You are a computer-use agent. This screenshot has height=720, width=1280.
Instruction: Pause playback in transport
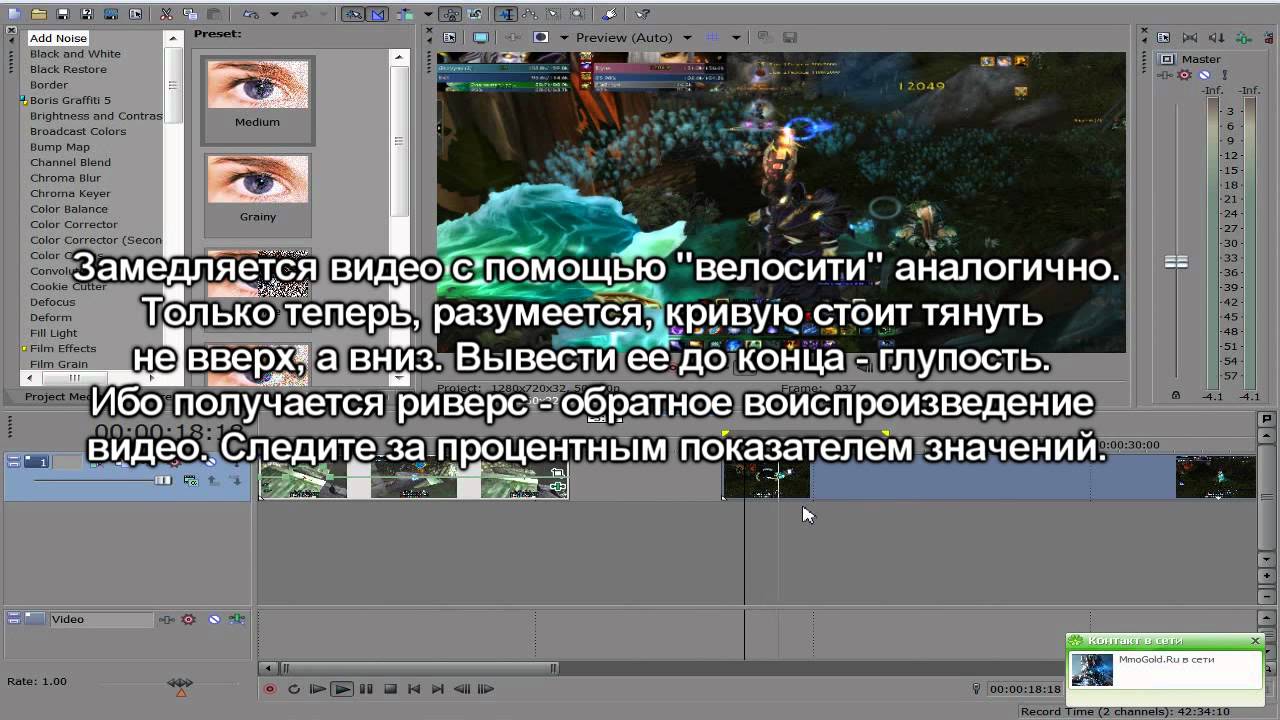pos(366,689)
